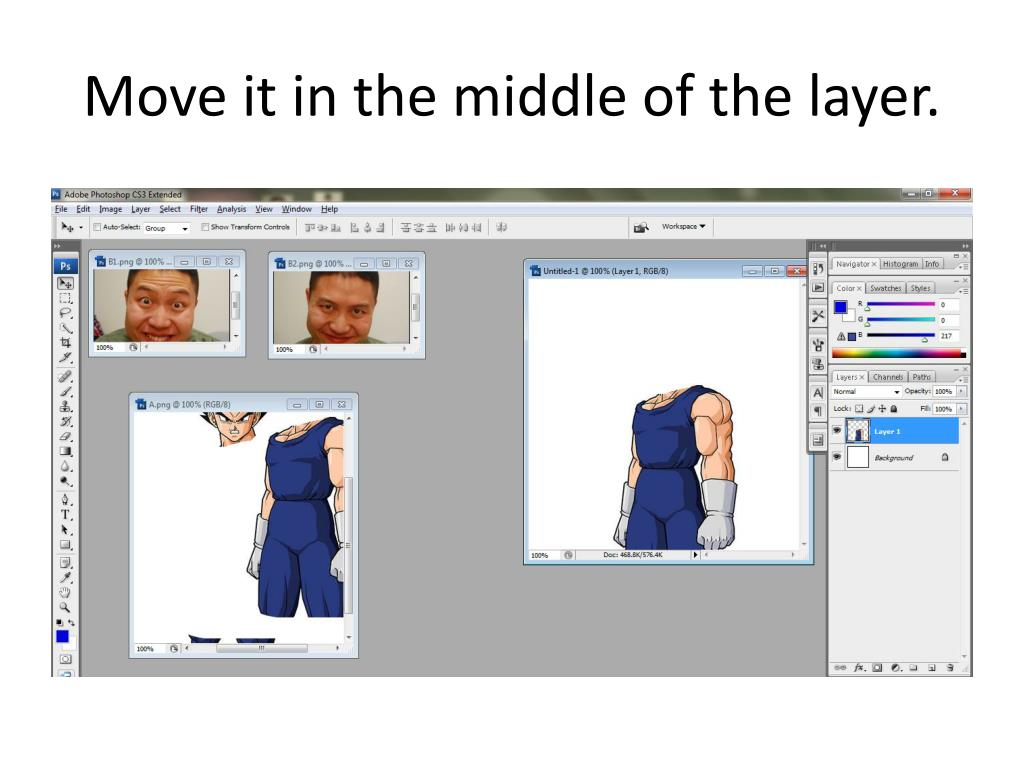Select the History Brush tool

pos(65,421)
